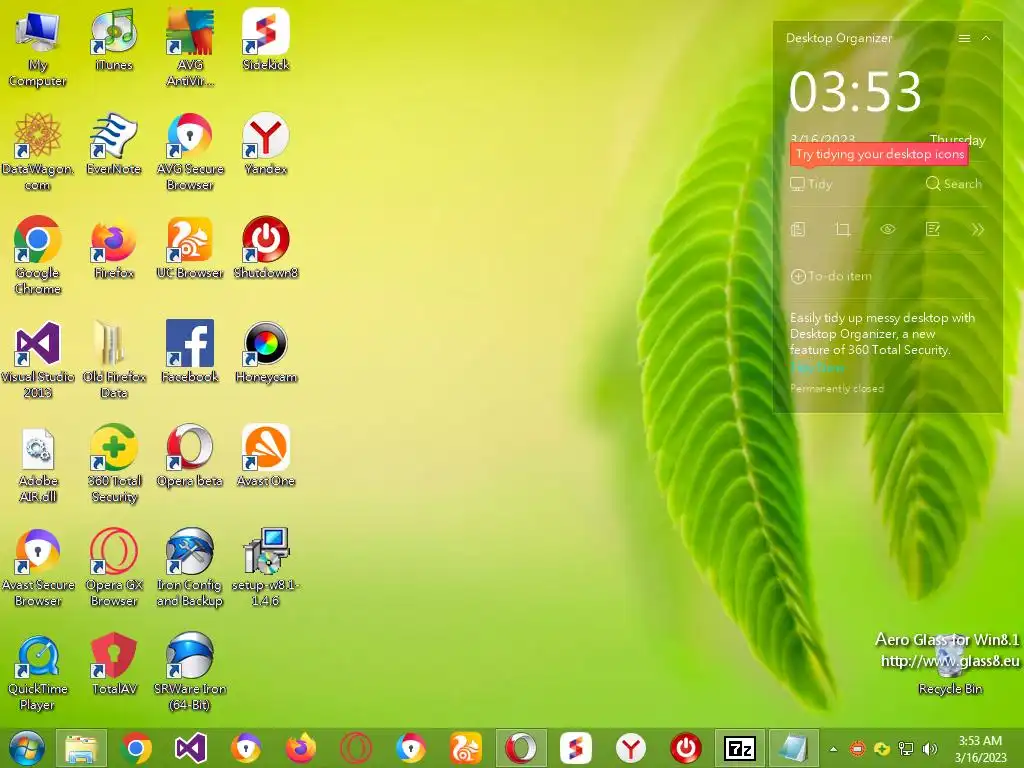The image size is (1024, 768).
Task: Open network icon in system tray
Action: pos(906,749)
